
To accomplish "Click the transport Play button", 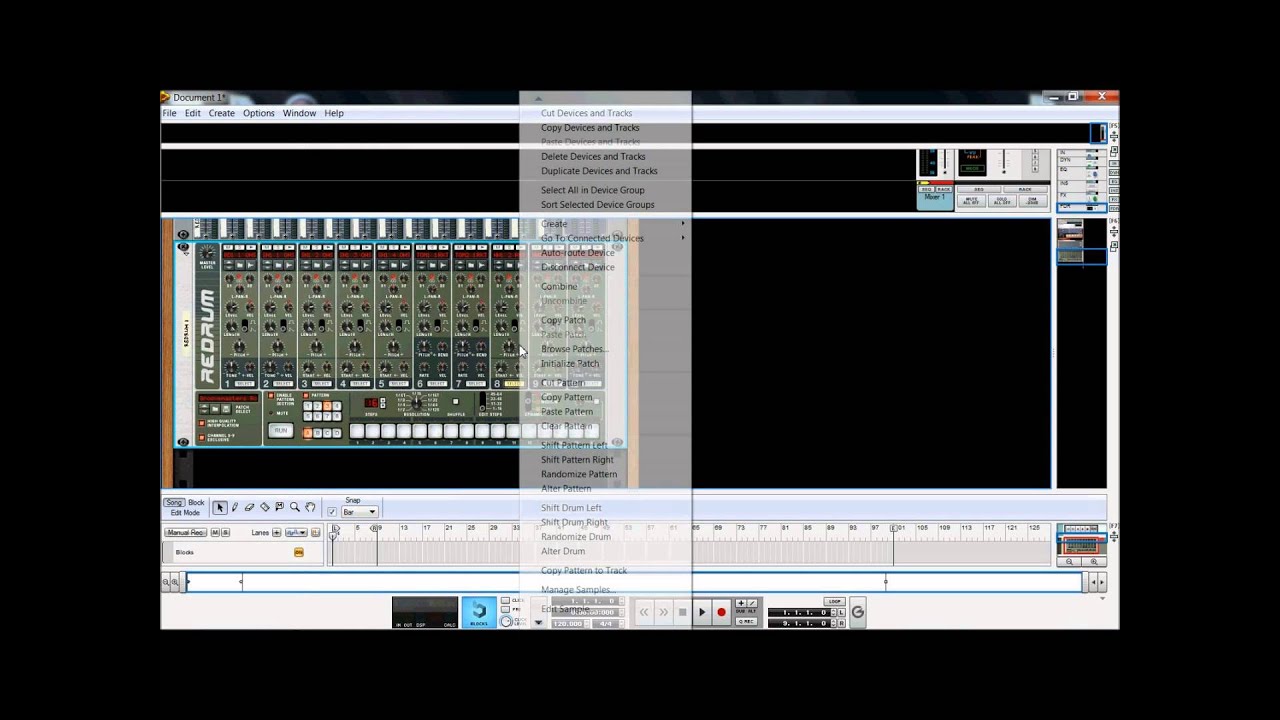I will tap(702, 612).
